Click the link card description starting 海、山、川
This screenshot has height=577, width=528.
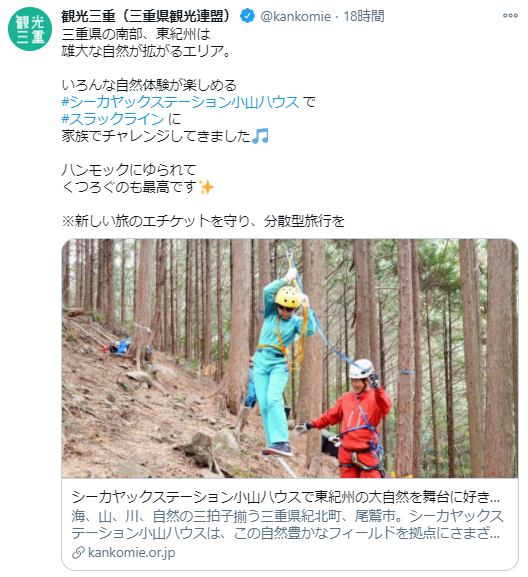pyautogui.click(x=287, y=524)
